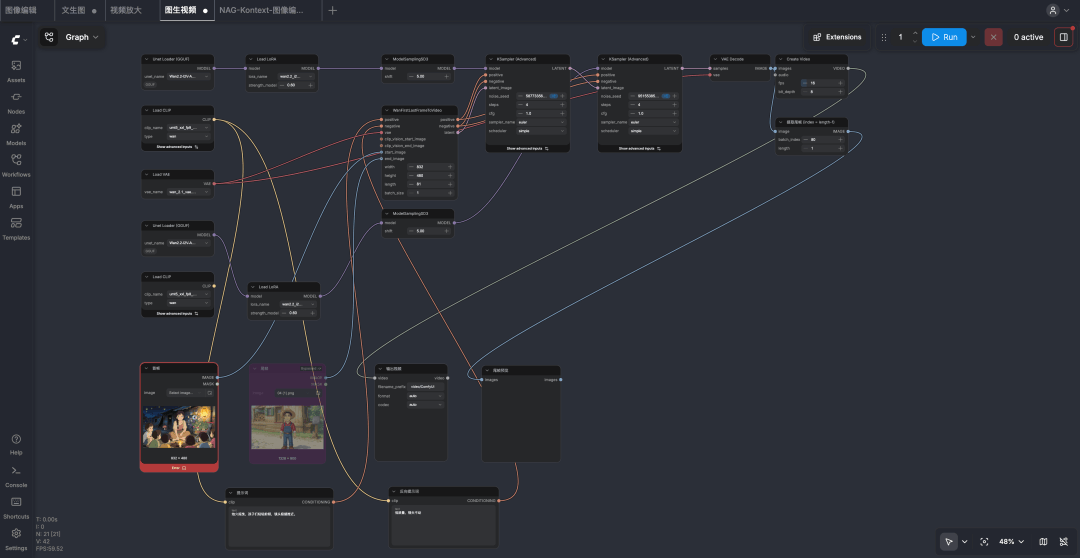Toggle link visibility on canvas
Image resolution: width=1080 pixels, height=558 pixels.
click(1063, 541)
